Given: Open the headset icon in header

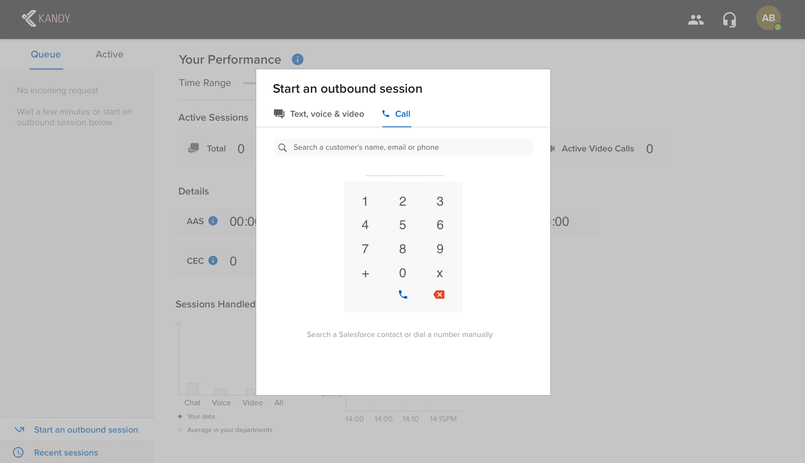Looking at the screenshot, I should (x=729, y=20).
